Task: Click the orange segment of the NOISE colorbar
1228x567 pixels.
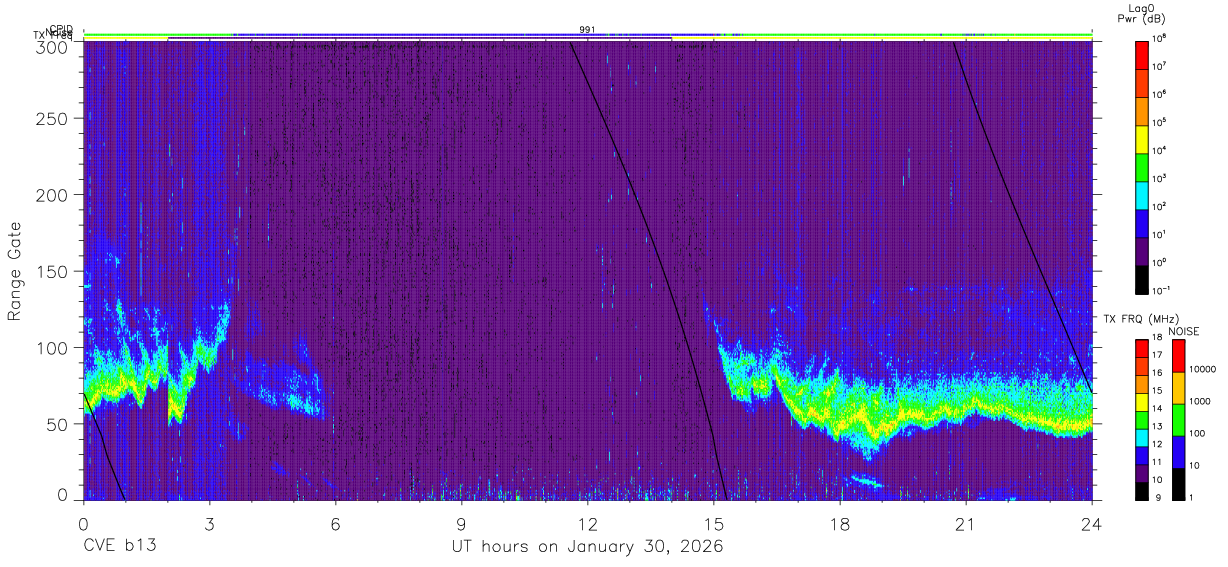Action: point(1178,388)
